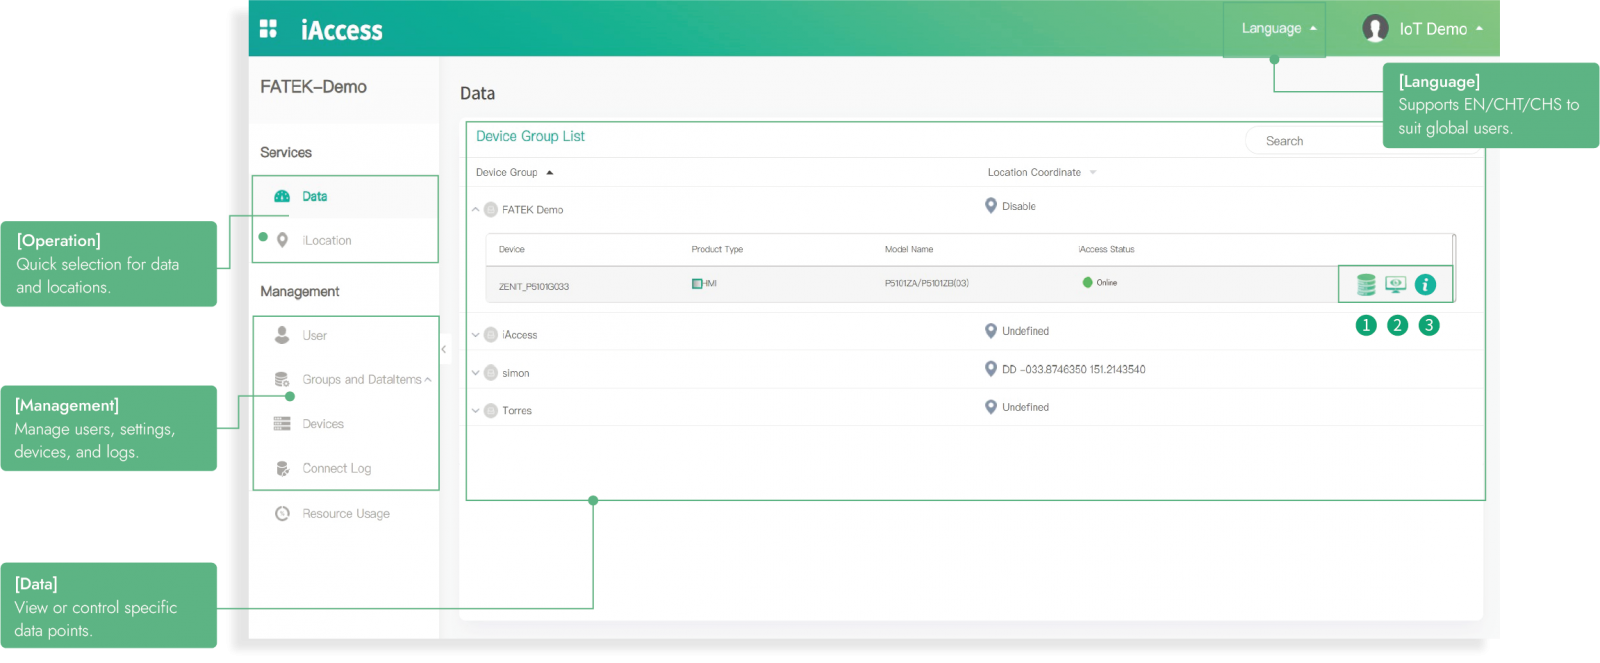Expand the iAccess device group row
Screen dimensions: 1600x663
(x=476, y=335)
